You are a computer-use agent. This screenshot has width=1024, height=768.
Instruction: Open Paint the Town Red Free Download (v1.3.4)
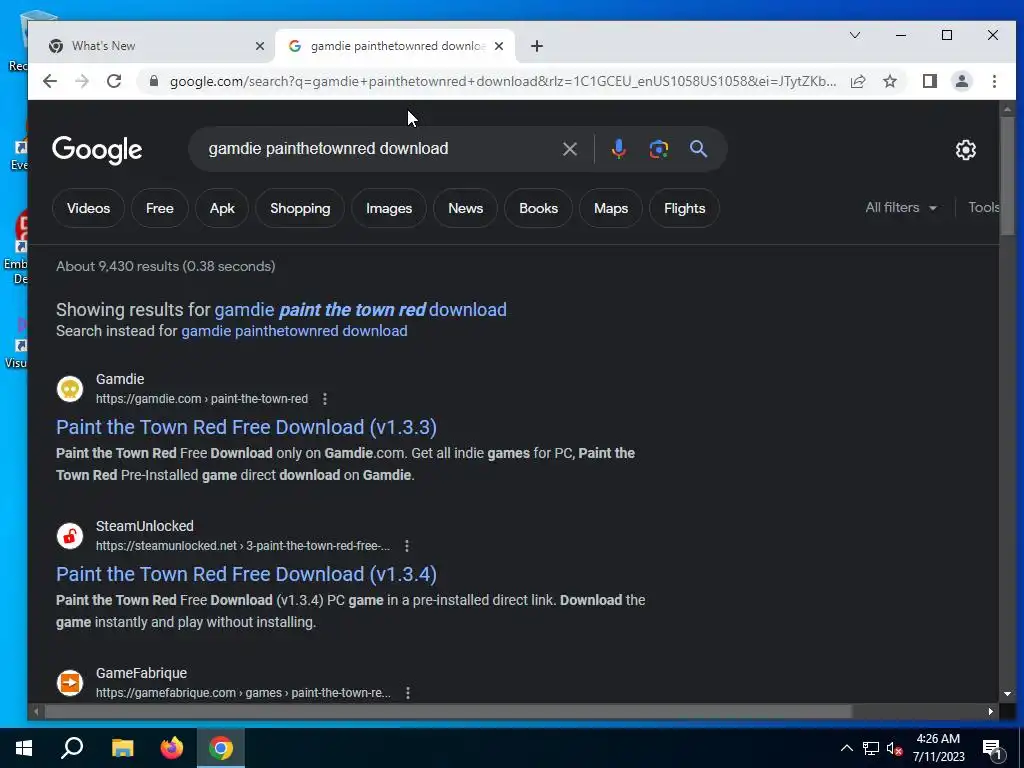pyautogui.click(x=246, y=574)
